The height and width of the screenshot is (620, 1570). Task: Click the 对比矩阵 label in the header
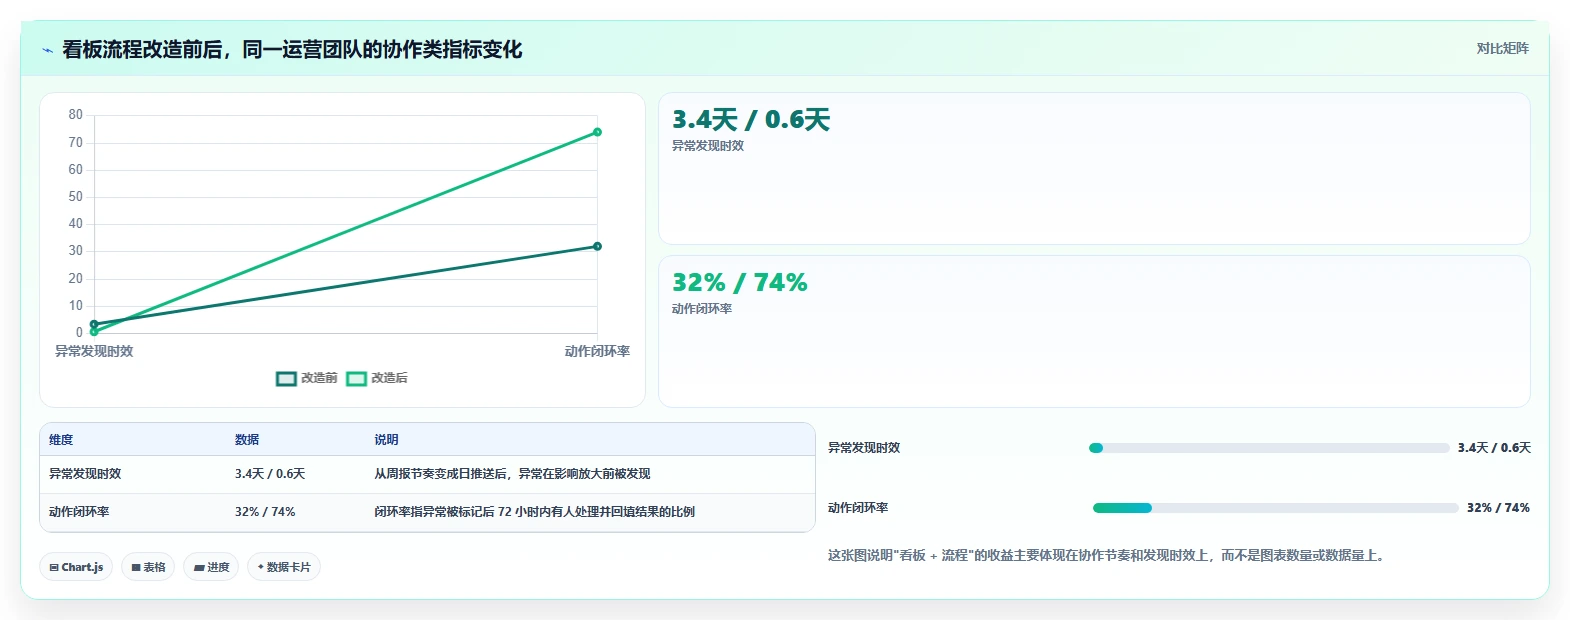1502,48
